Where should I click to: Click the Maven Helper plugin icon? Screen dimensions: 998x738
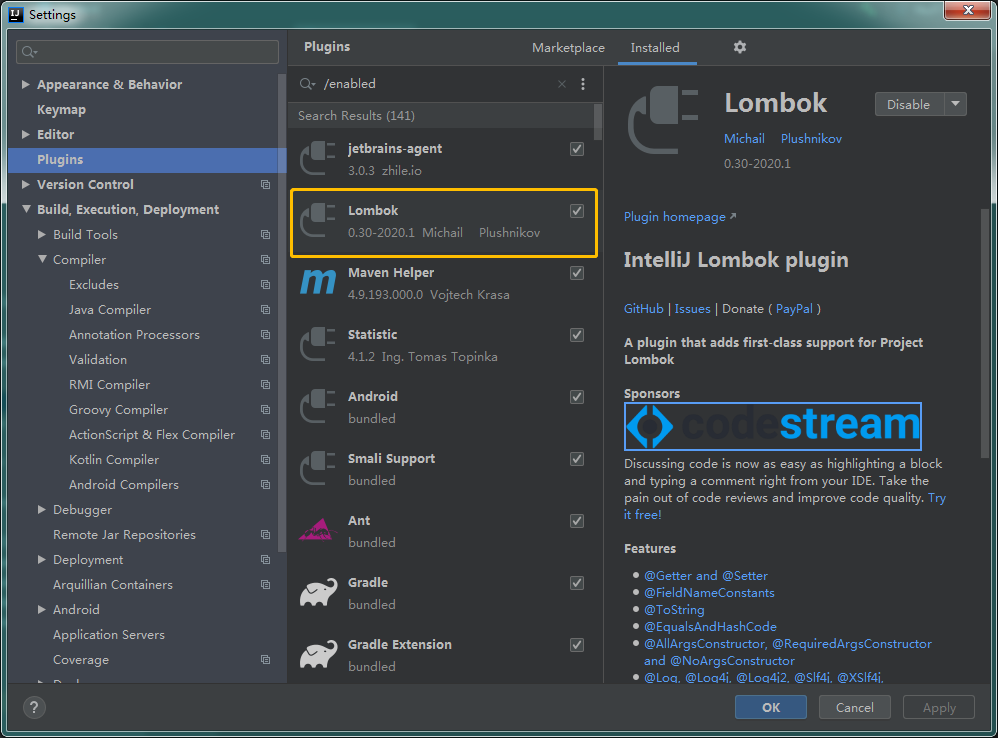[x=318, y=283]
